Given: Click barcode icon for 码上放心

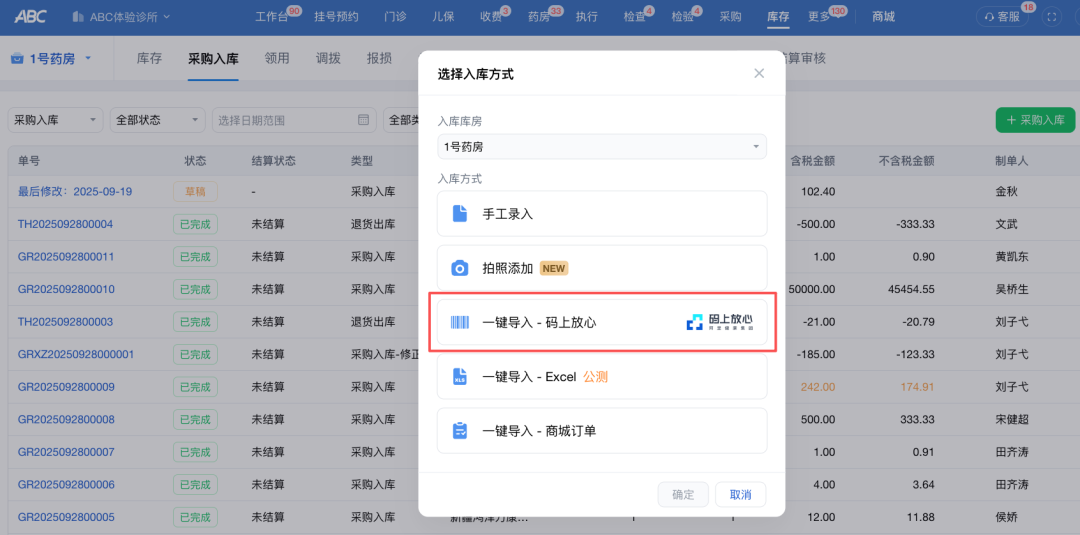Looking at the screenshot, I should (x=459, y=322).
